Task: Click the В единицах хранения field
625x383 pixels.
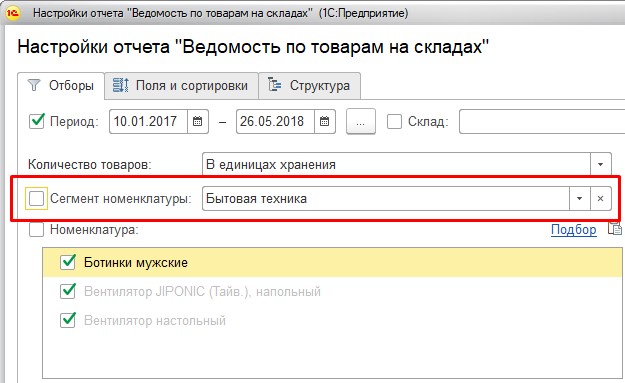Action: (x=396, y=164)
